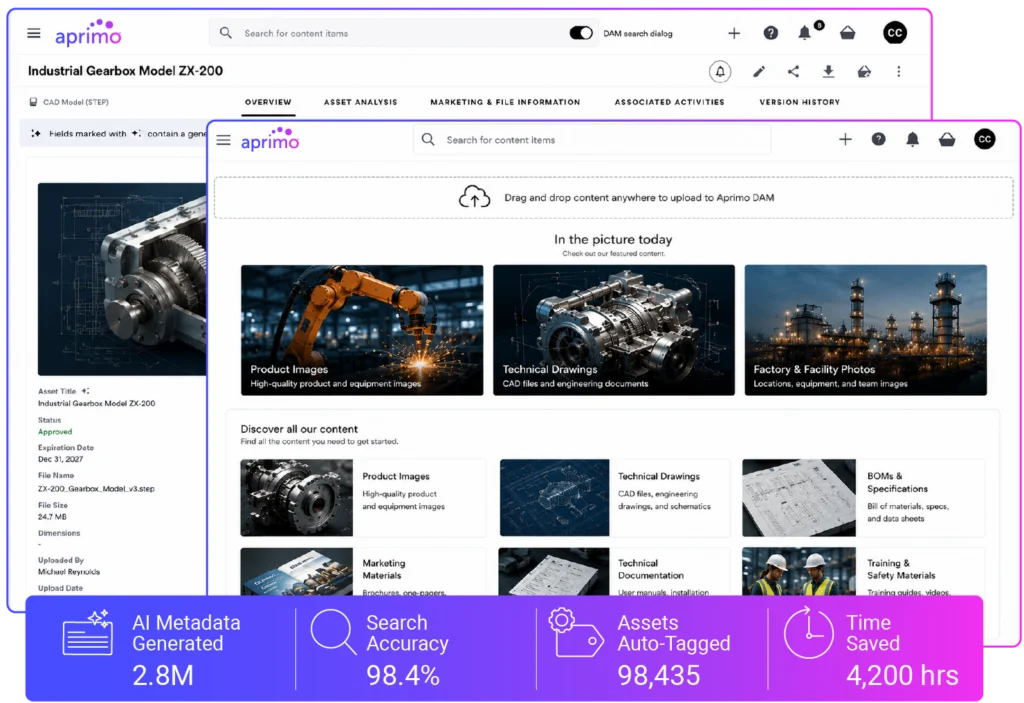Open the hamburger menu in the back window
The height and width of the screenshot is (703, 1024).
coord(34,33)
